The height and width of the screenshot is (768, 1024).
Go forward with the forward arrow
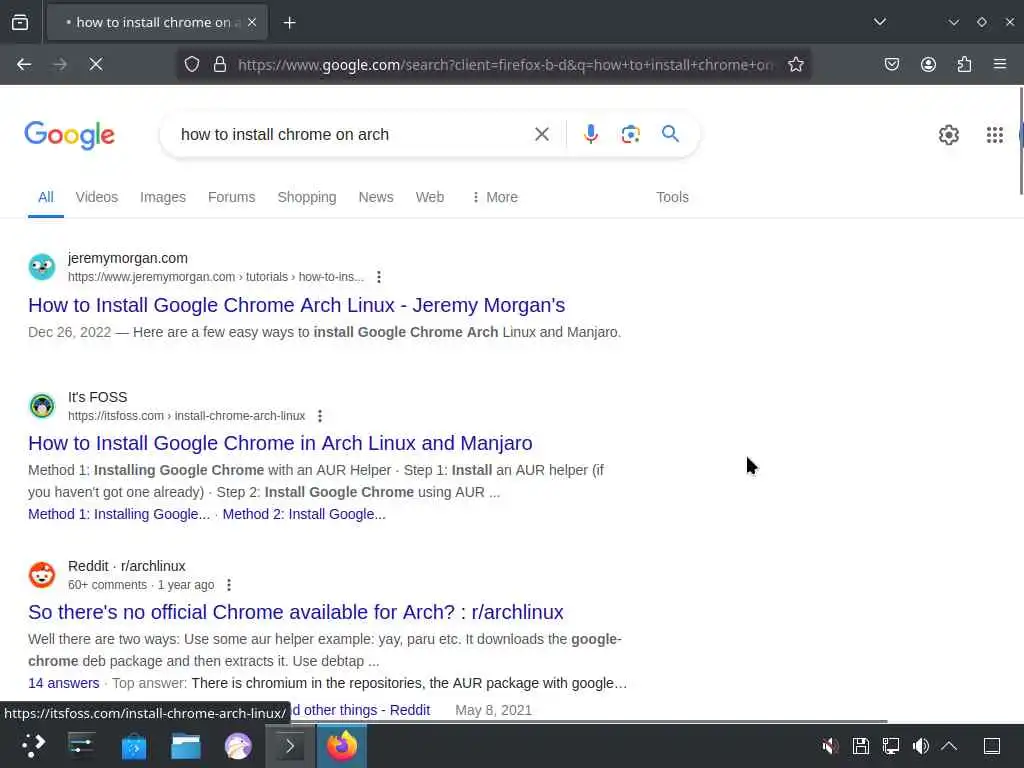59,64
